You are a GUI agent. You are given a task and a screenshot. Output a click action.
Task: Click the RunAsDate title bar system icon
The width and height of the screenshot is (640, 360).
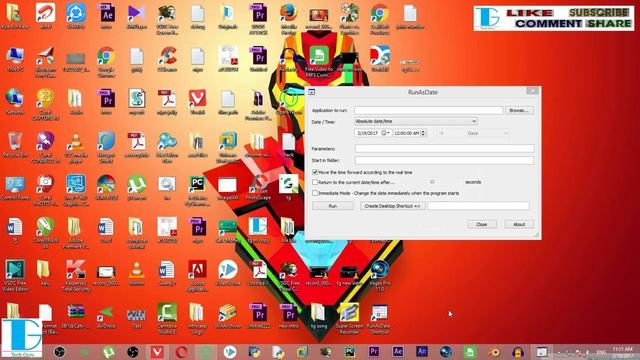(311, 92)
